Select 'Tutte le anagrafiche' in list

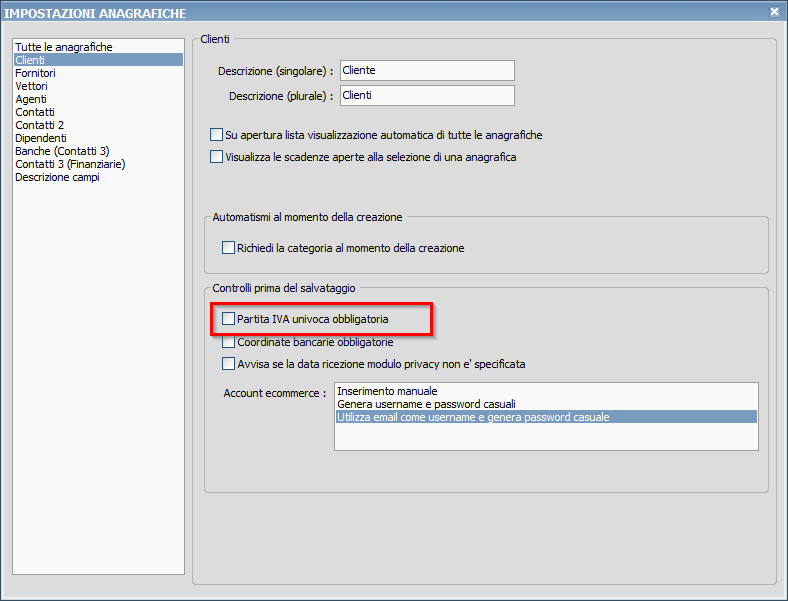64,47
